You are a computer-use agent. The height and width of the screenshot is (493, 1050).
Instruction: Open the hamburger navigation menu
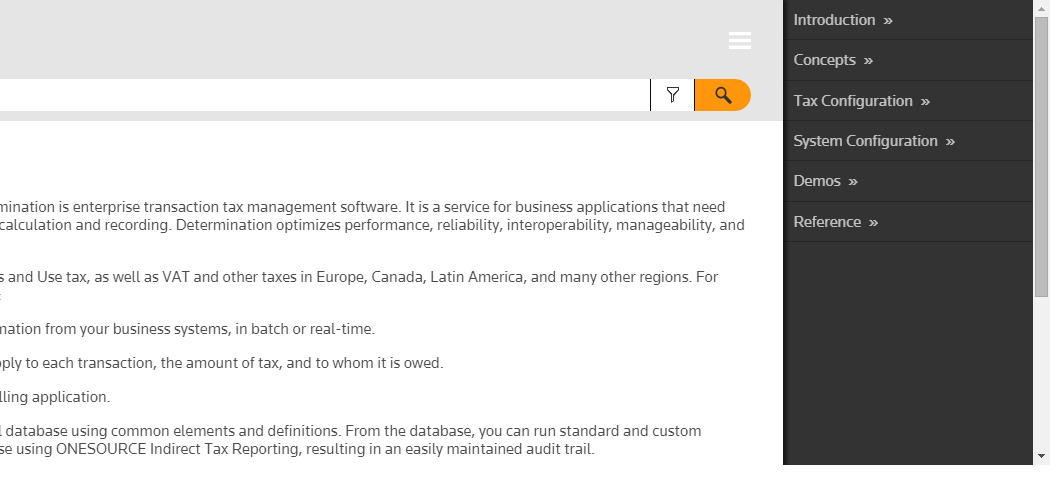740,40
